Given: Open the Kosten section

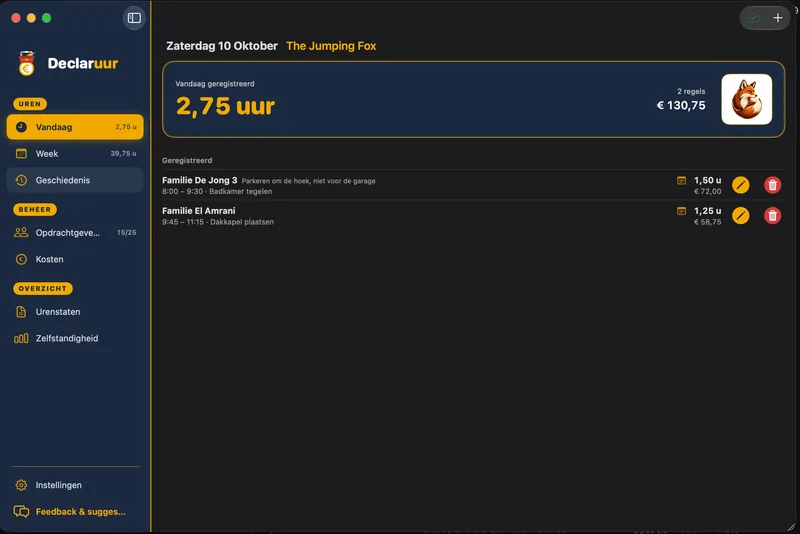Looking at the screenshot, I should pyautogui.click(x=75, y=259).
